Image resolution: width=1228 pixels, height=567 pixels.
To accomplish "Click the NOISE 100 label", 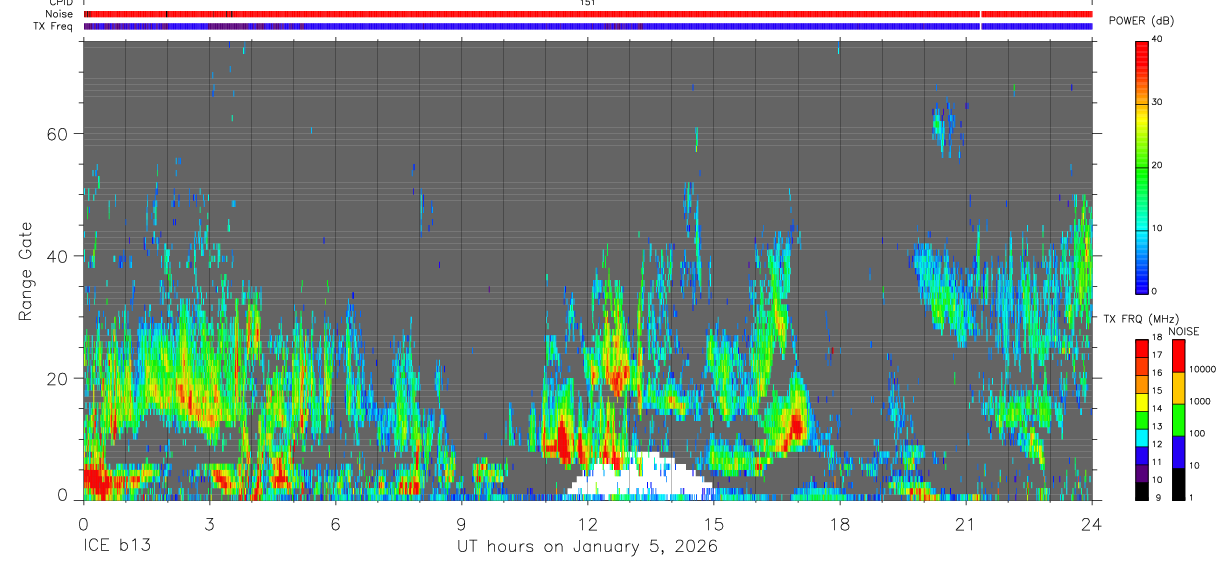I will coord(1198,435).
